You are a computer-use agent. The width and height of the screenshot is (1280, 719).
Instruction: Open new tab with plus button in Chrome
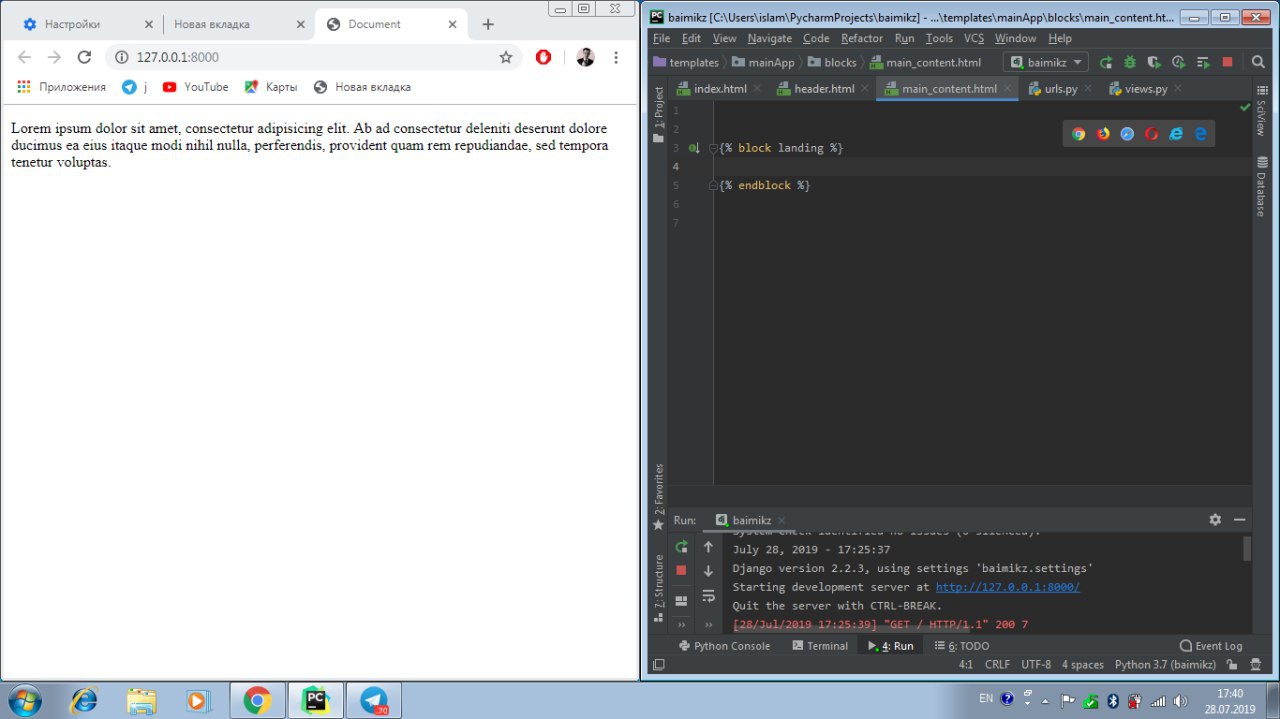tap(488, 24)
